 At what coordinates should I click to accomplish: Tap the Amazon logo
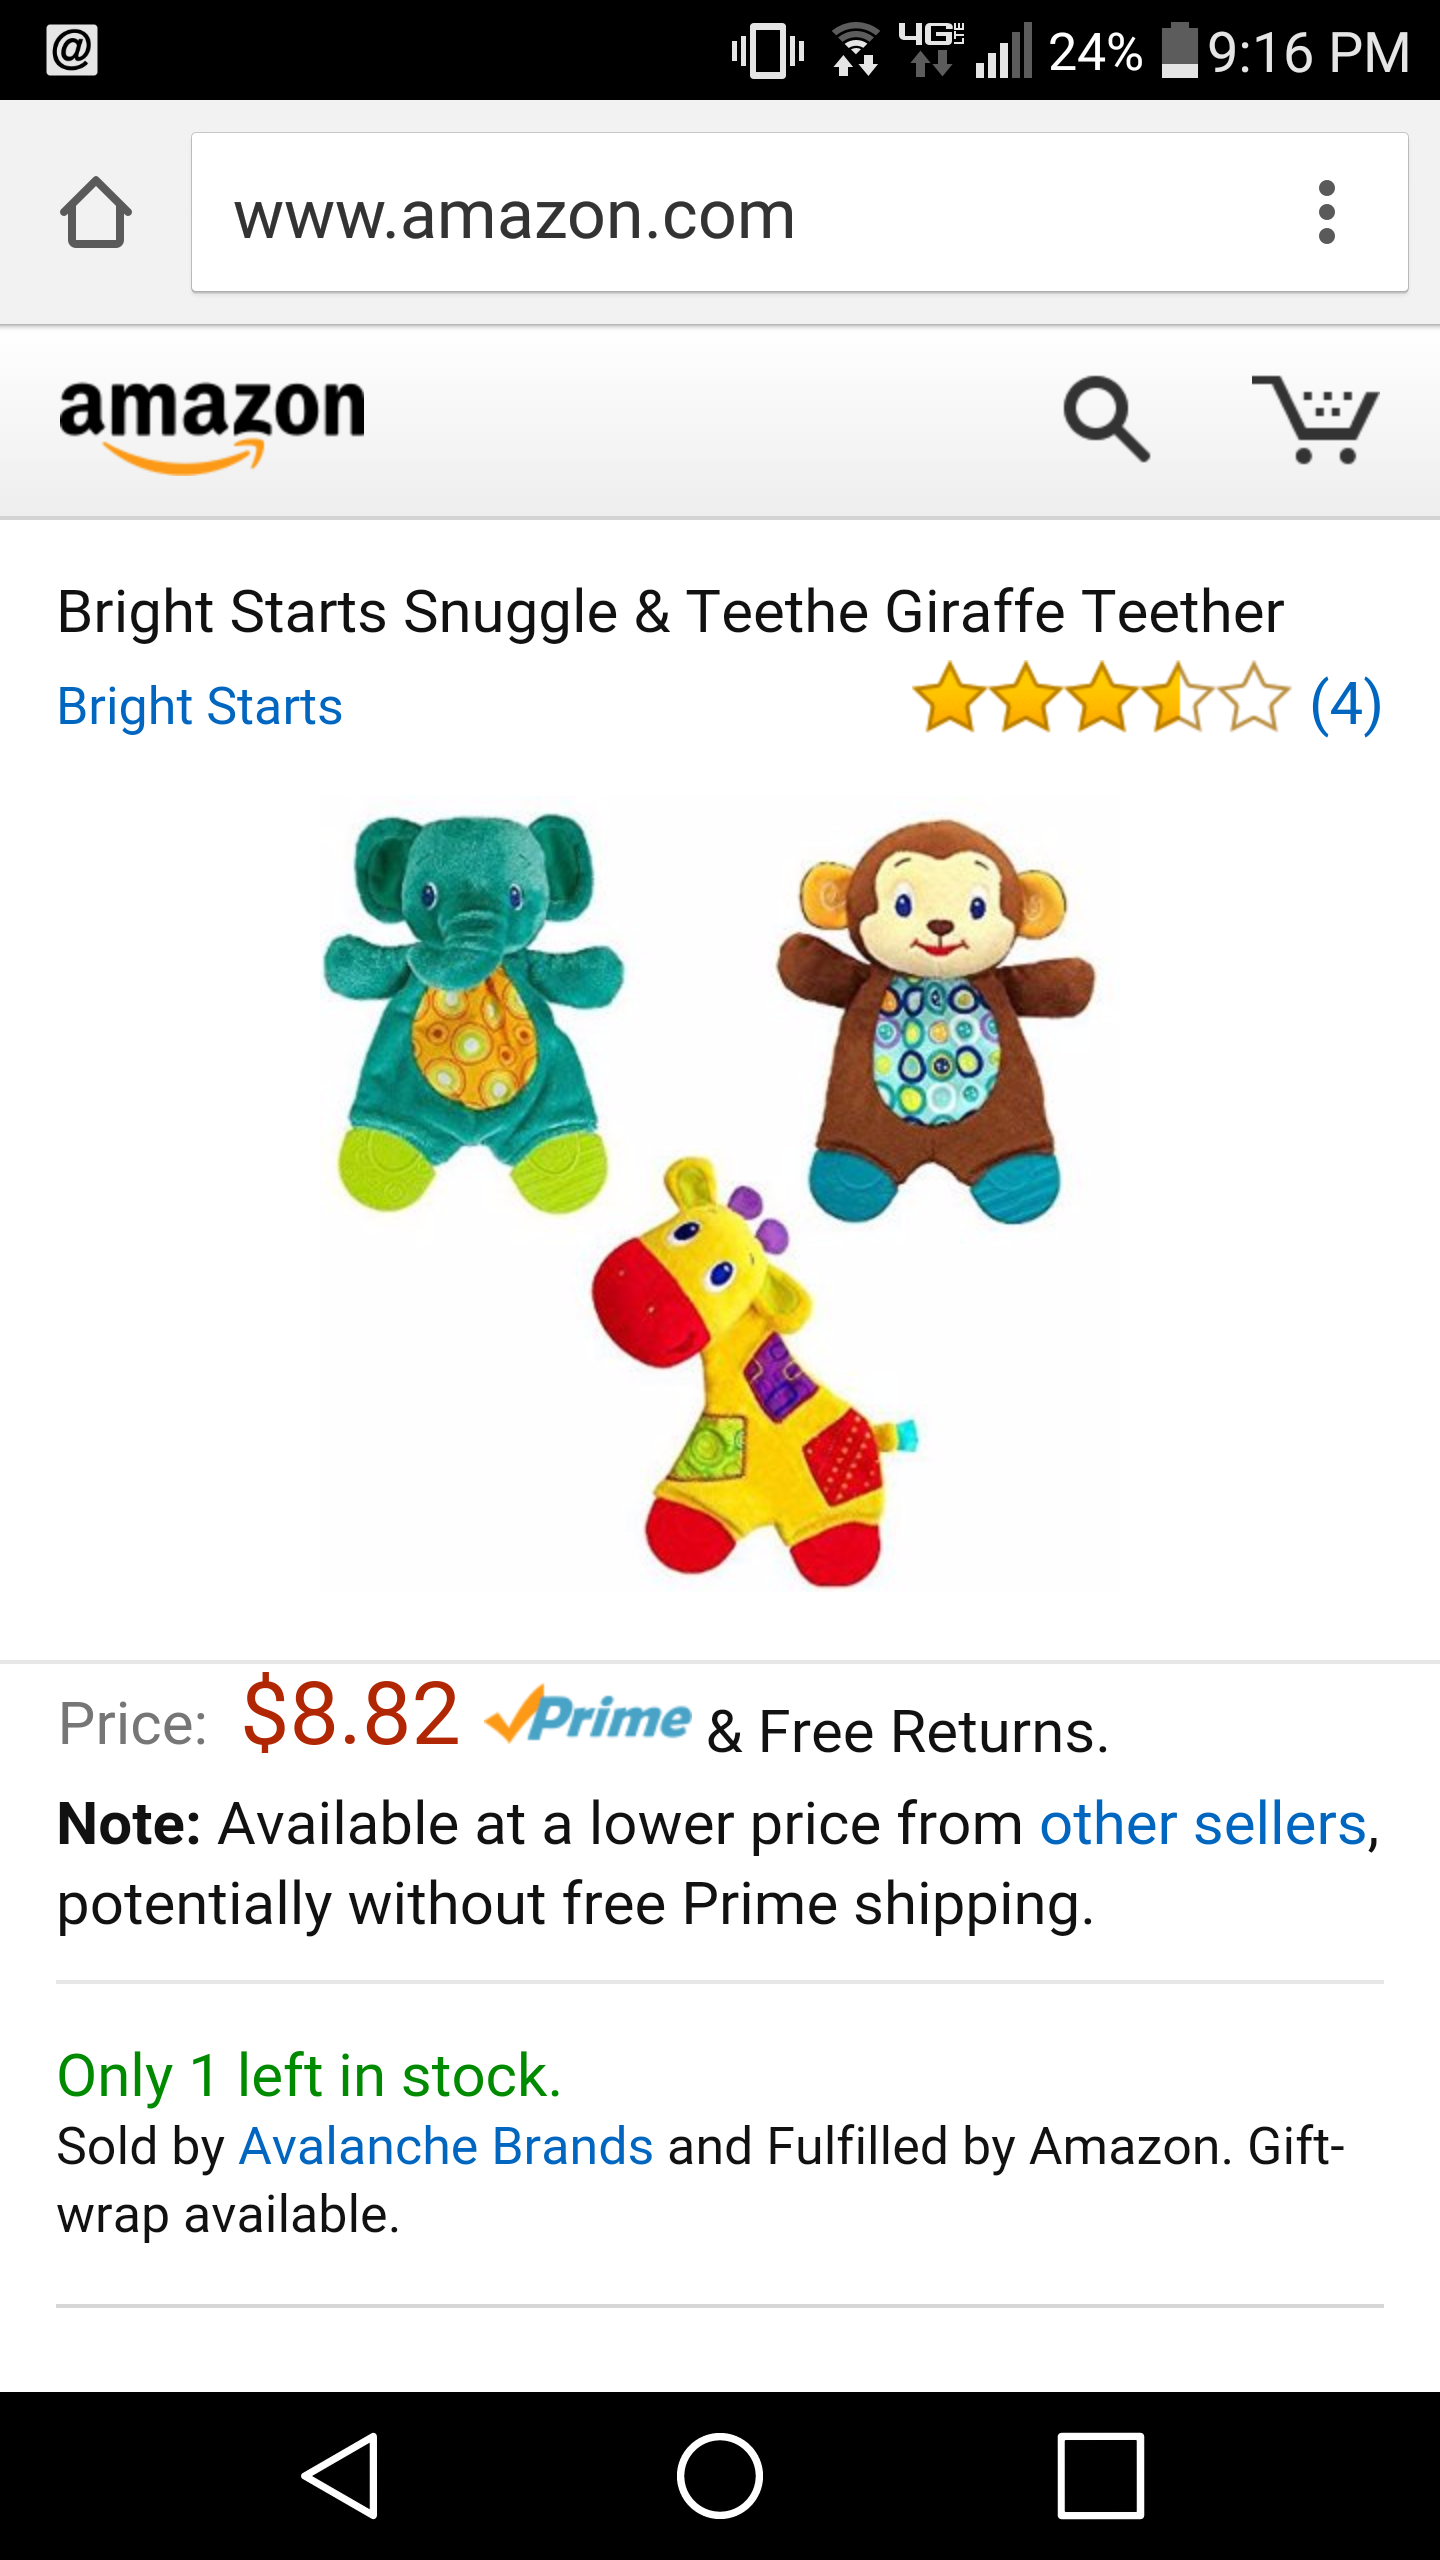pyautogui.click(x=212, y=423)
